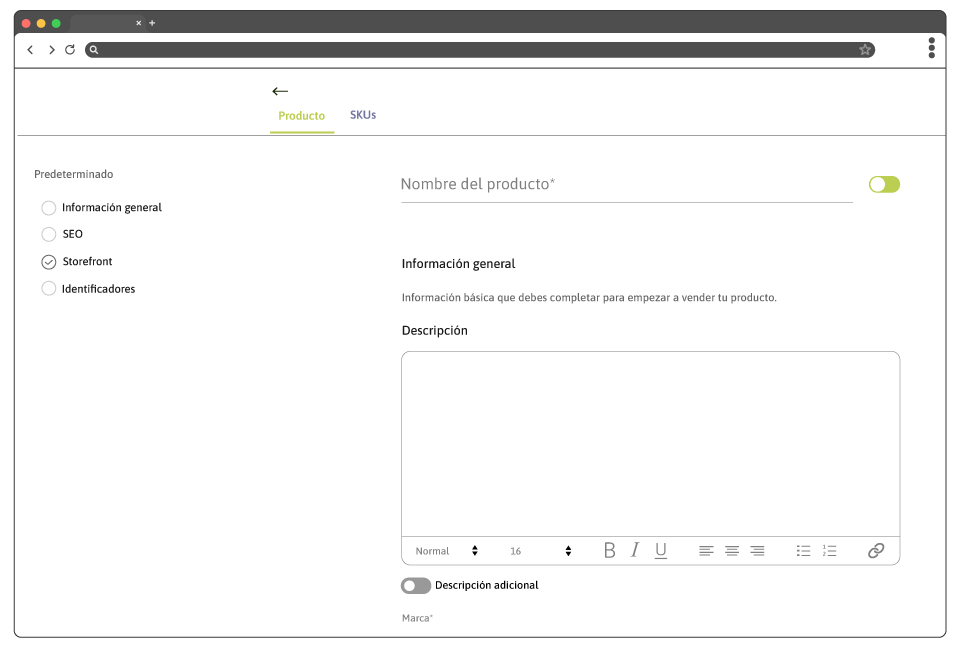Screen dimensions: 964x650
Task: Center align the description text
Action: pyautogui.click(x=732, y=551)
